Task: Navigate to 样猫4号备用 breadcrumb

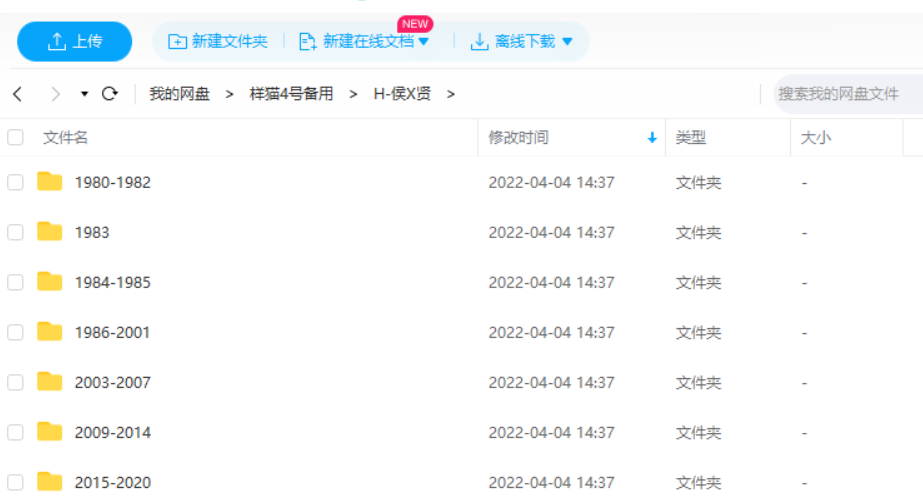Action: pyautogui.click(x=290, y=94)
